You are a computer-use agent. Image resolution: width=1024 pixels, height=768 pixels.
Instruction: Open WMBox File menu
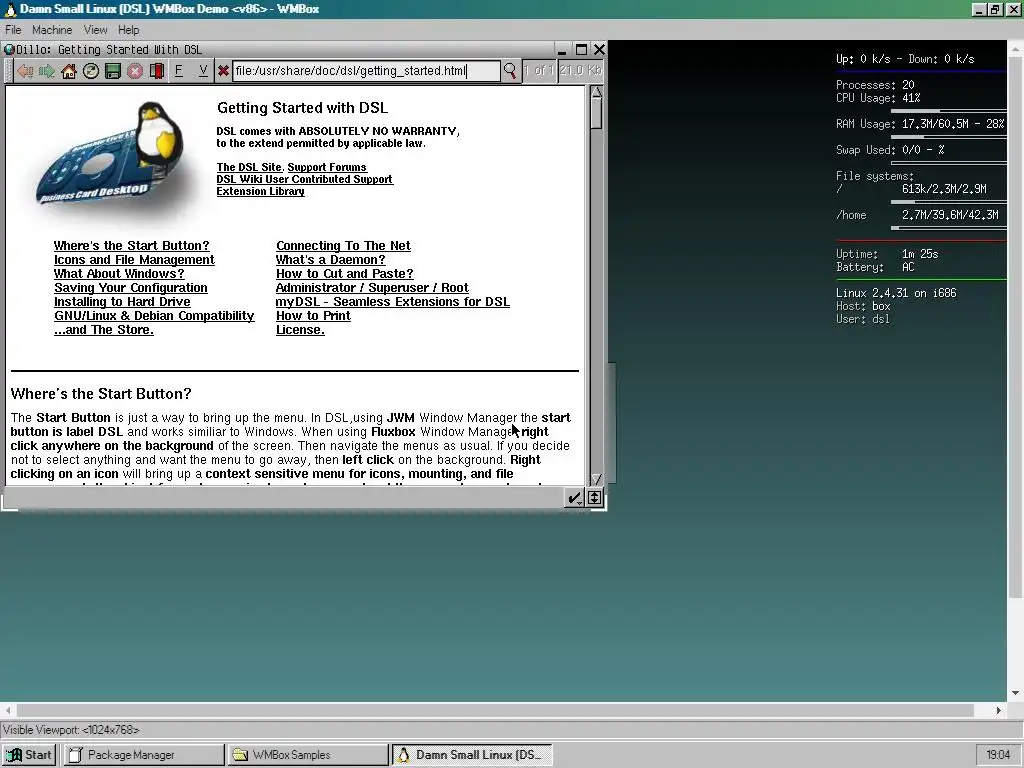coord(13,30)
